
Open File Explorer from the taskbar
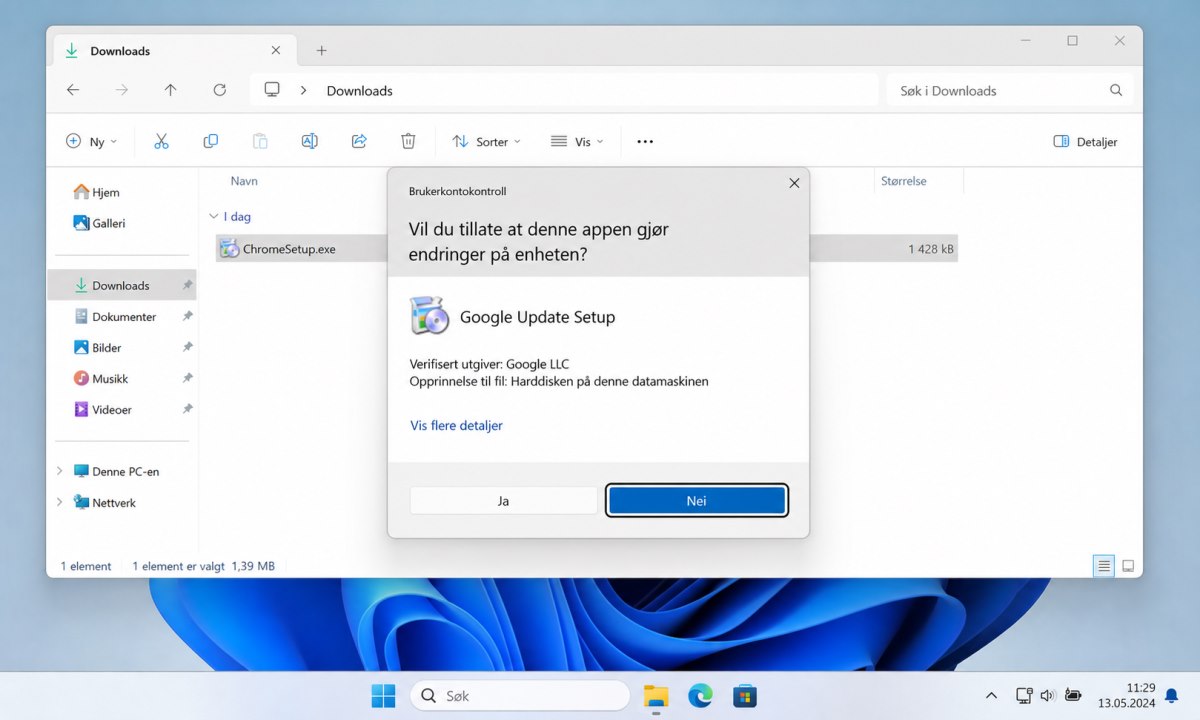(656, 695)
